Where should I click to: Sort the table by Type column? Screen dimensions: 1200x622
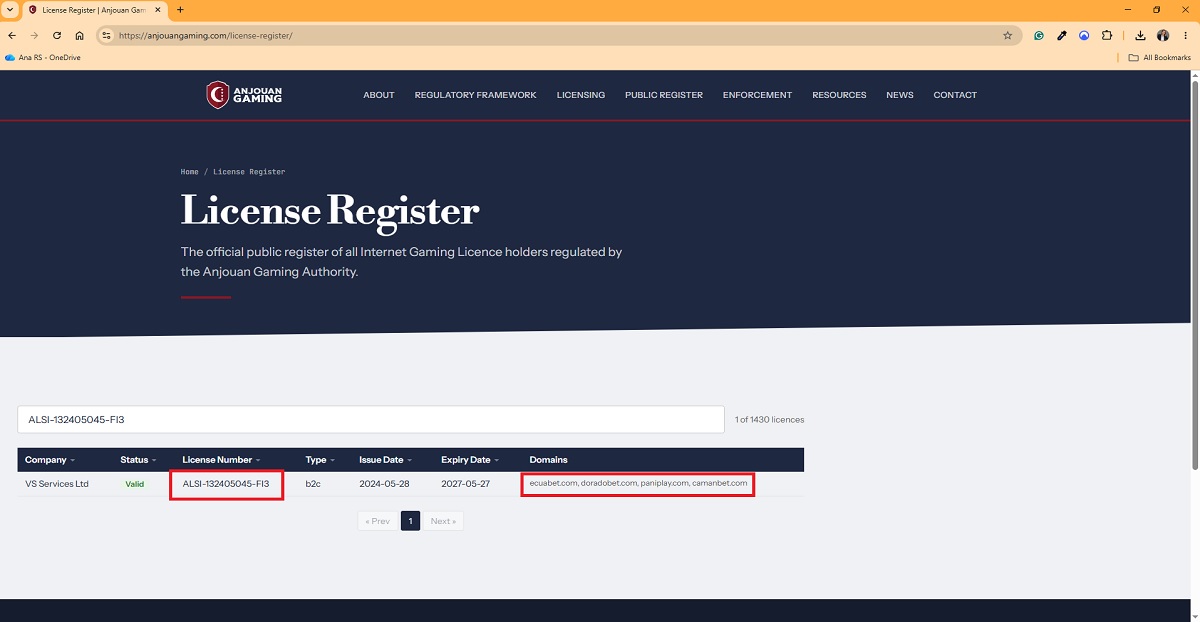[320, 460]
